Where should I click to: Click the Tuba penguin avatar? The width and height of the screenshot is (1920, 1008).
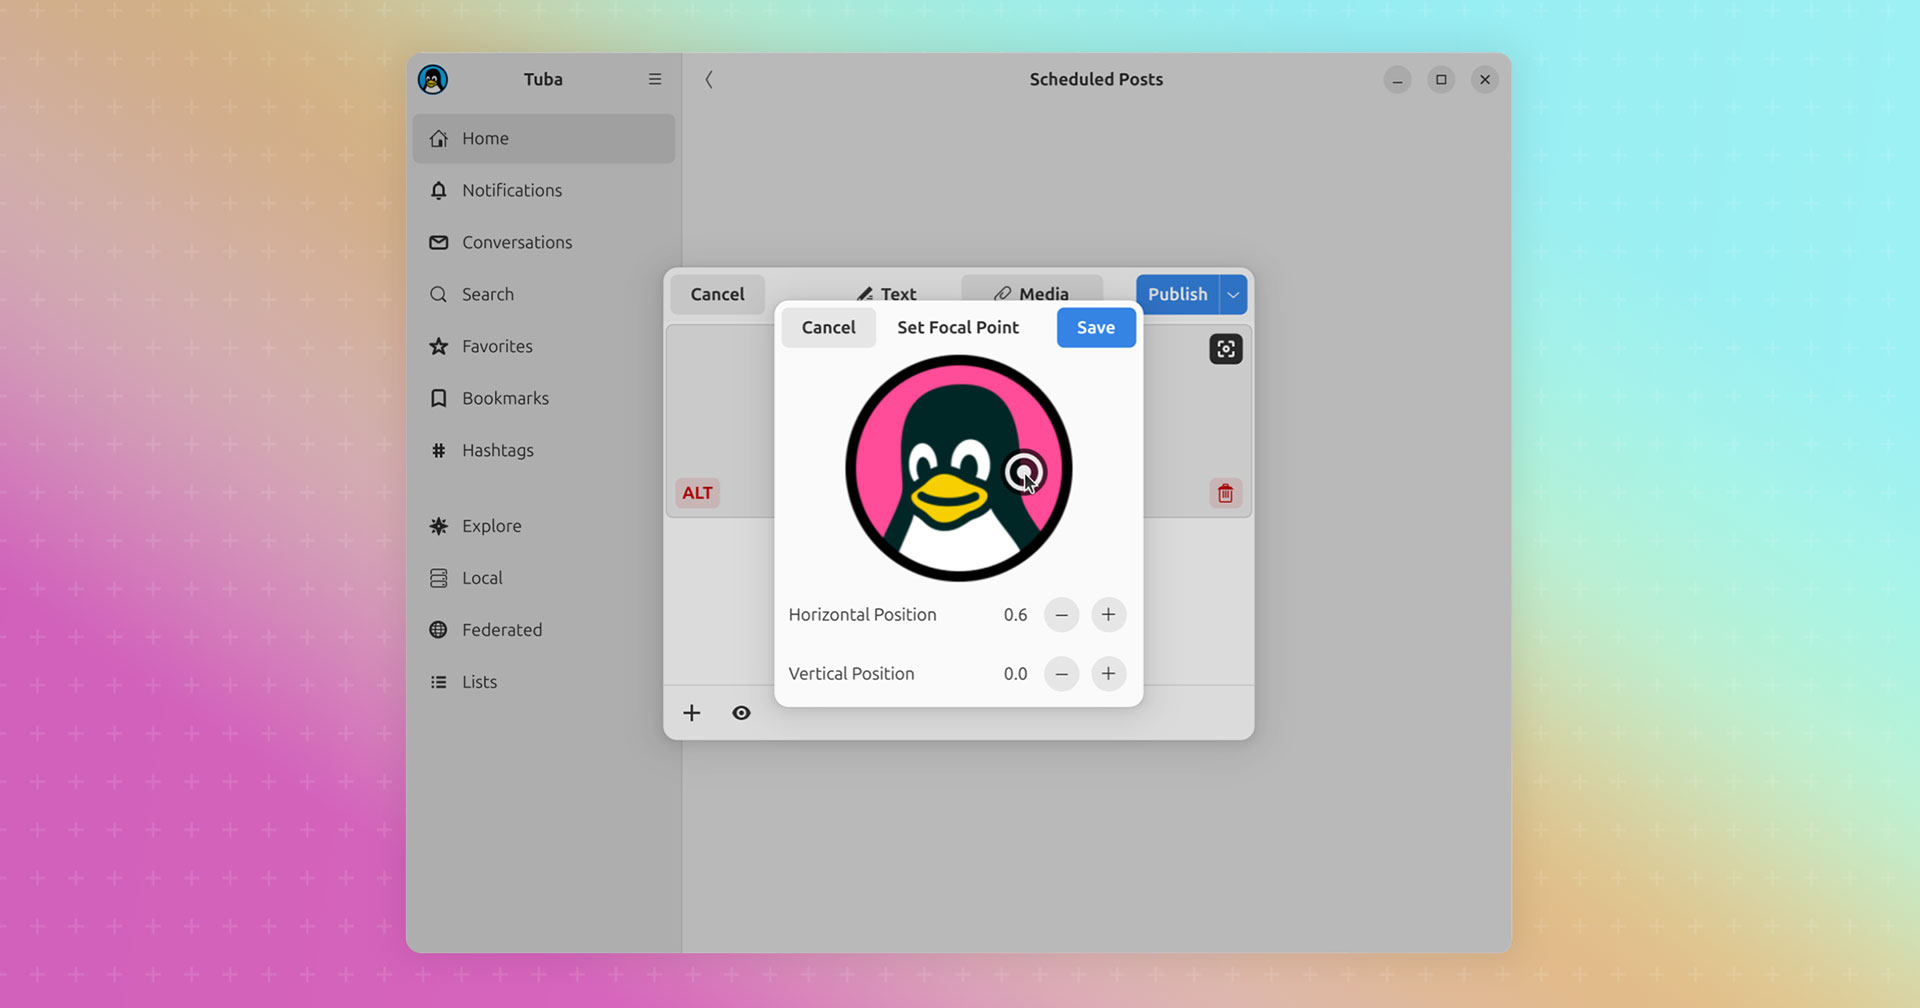click(x=433, y=79)
